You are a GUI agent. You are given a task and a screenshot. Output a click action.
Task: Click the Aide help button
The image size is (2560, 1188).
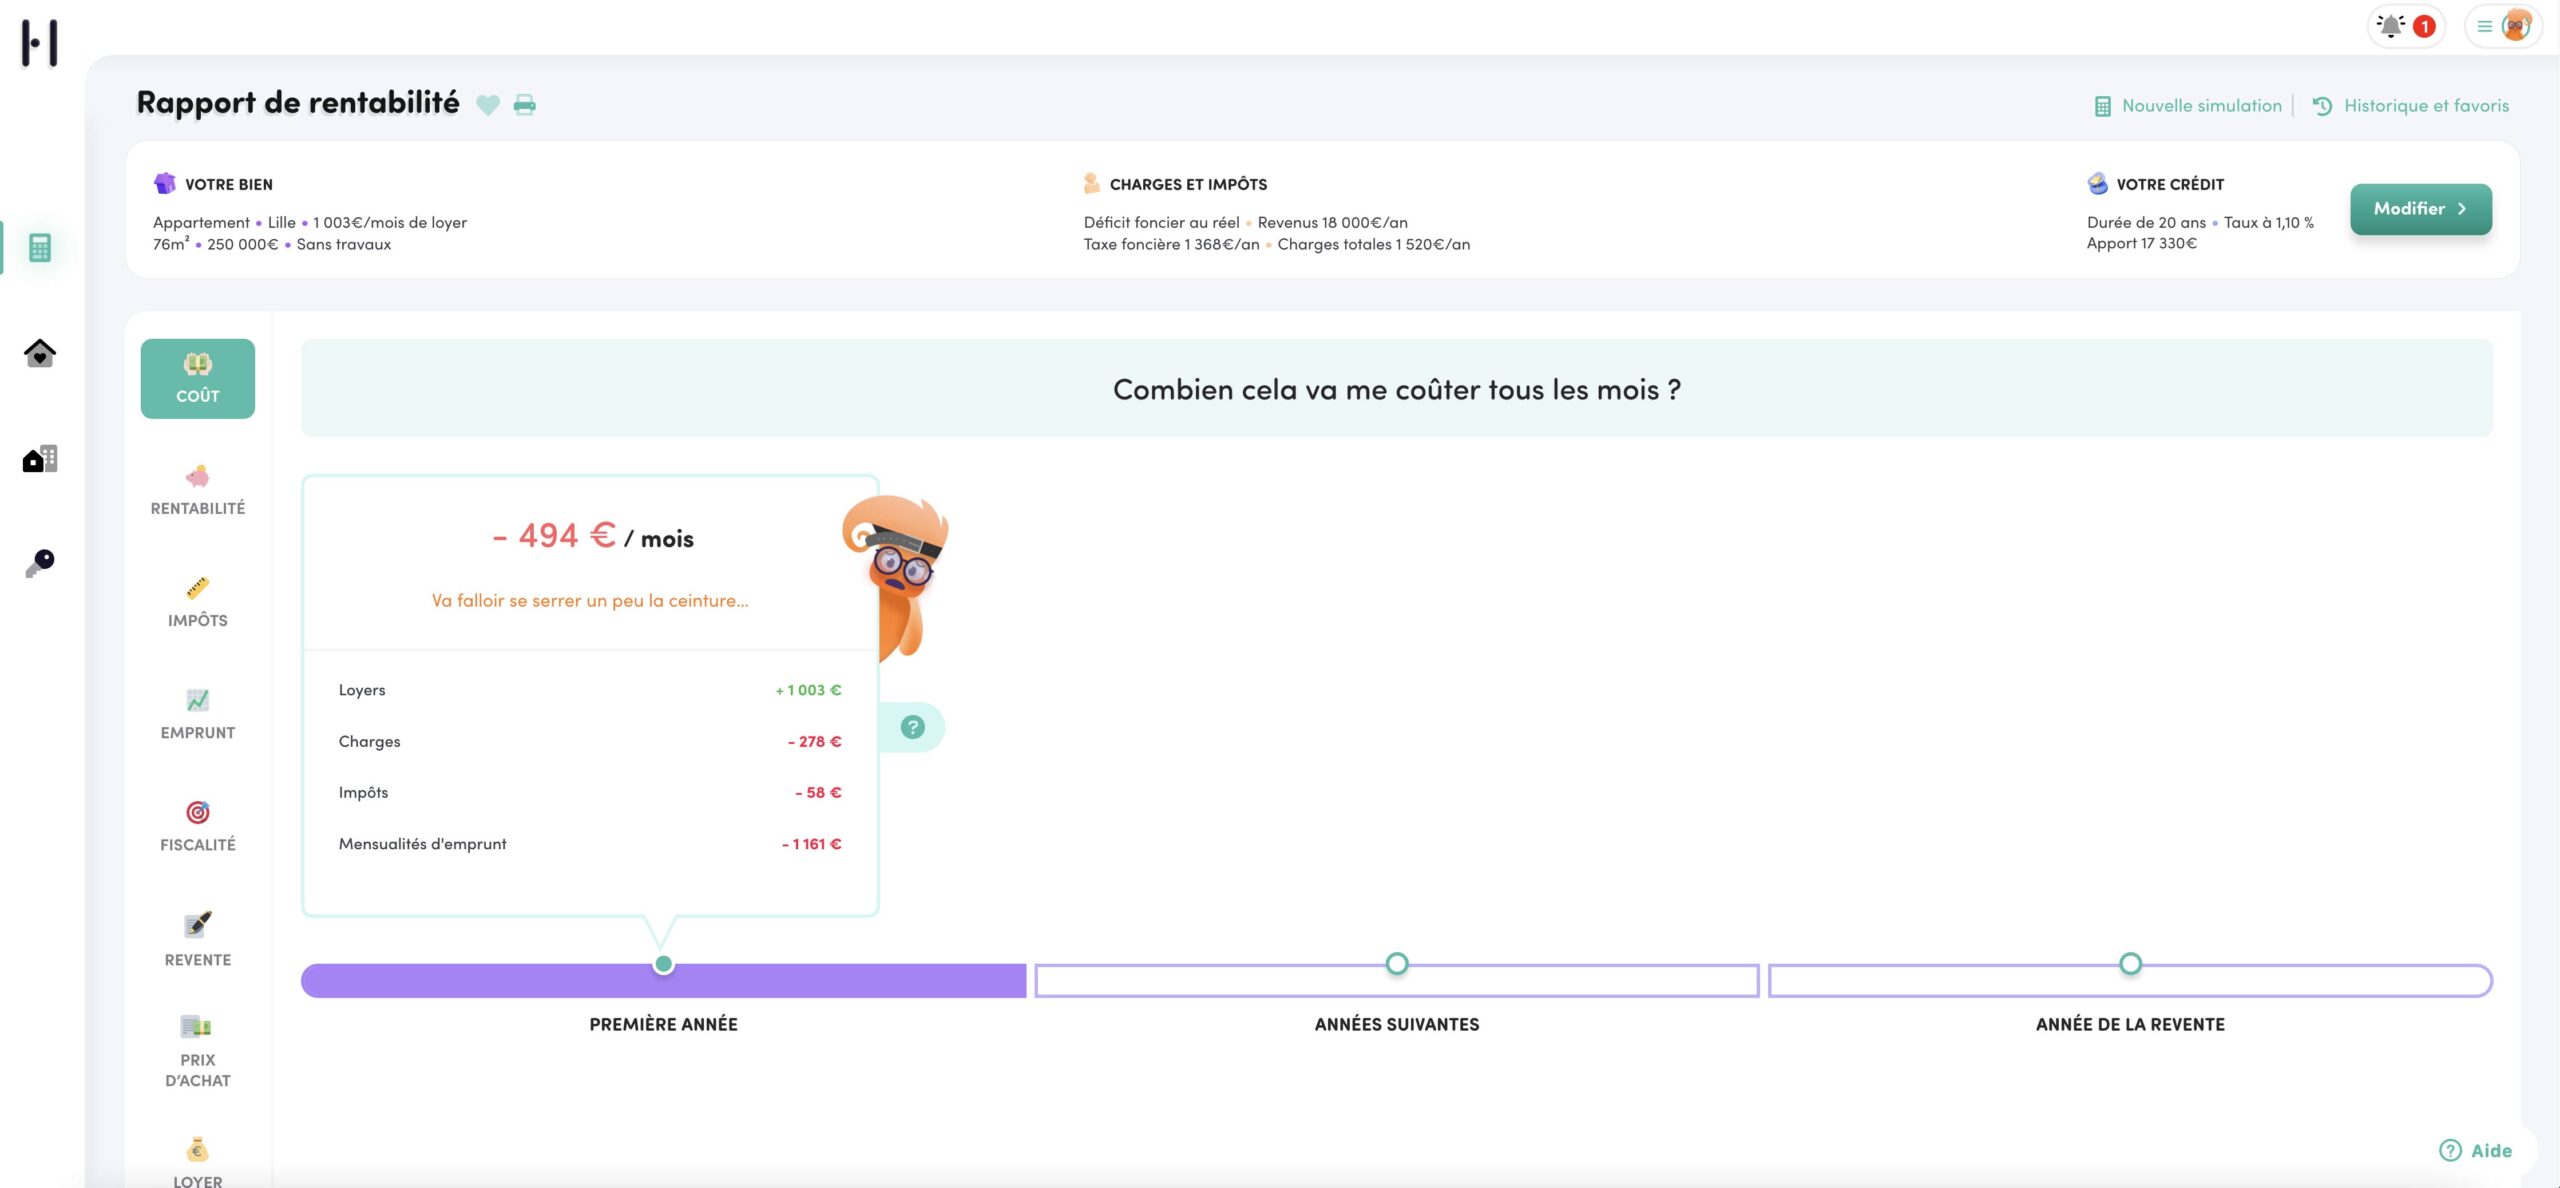pyautogui.click(x=2476, y=1150)
